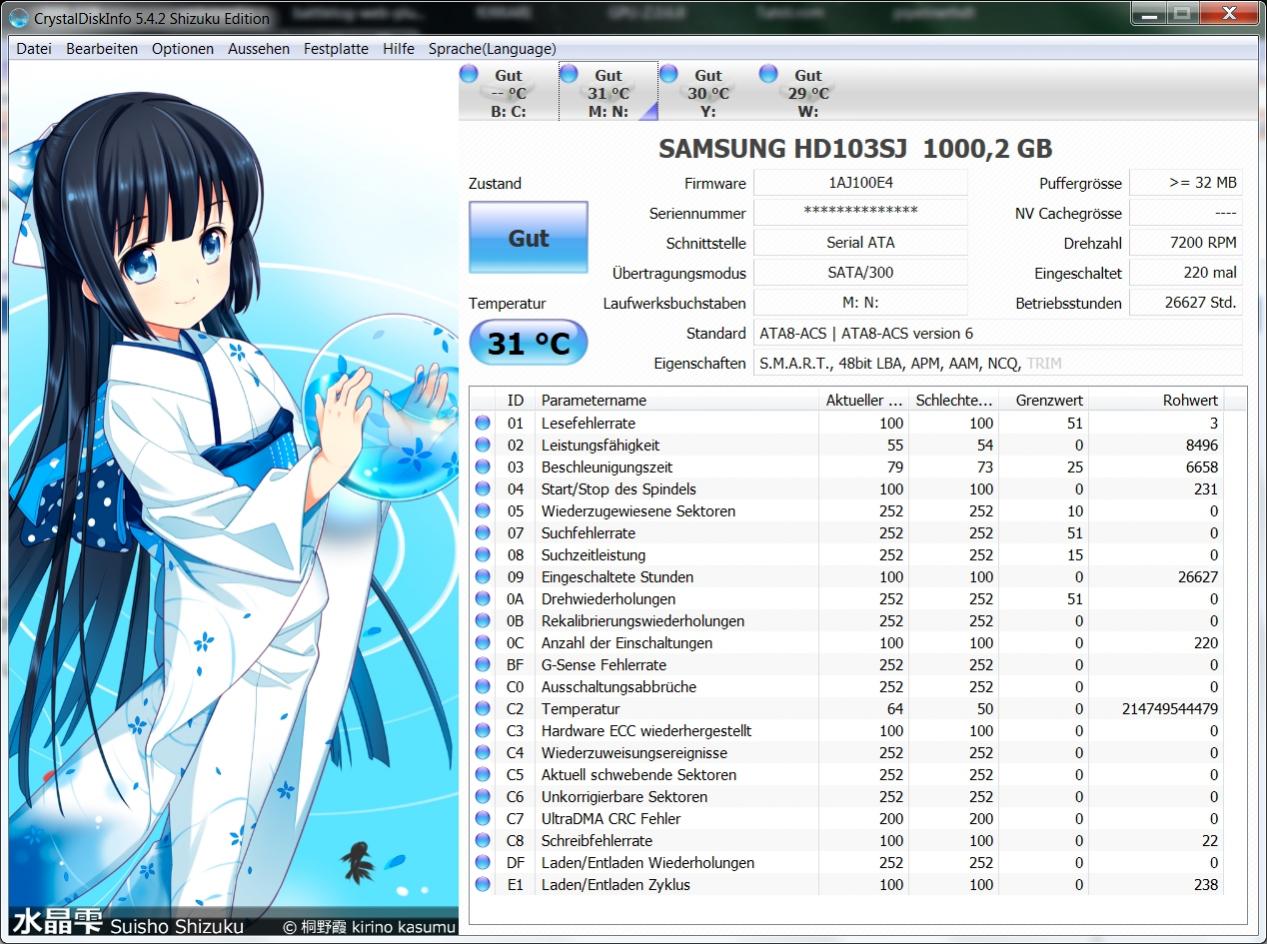Click status orb of G-Sense Fehlerrate row
The width and height of the screenshot is (1267, 944).
[x=483, y=665]
